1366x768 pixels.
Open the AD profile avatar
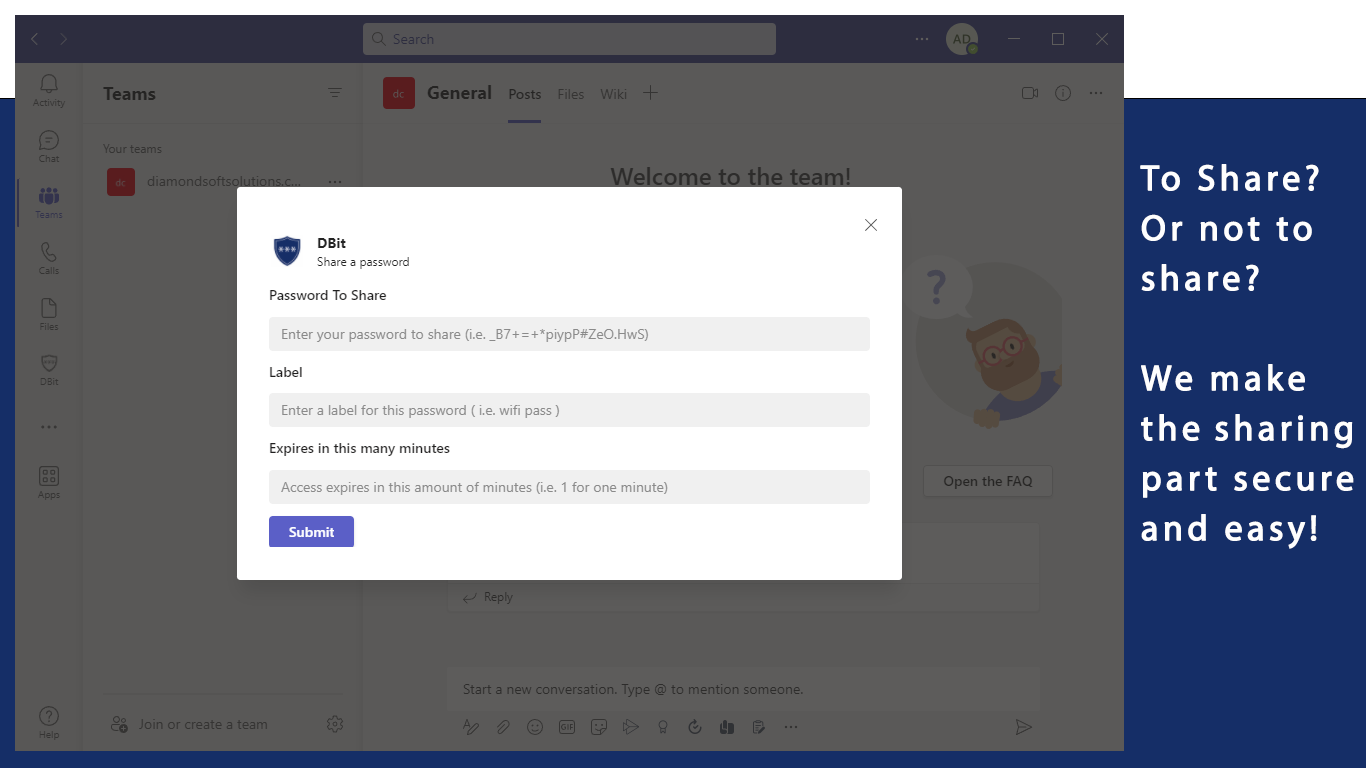962,39
